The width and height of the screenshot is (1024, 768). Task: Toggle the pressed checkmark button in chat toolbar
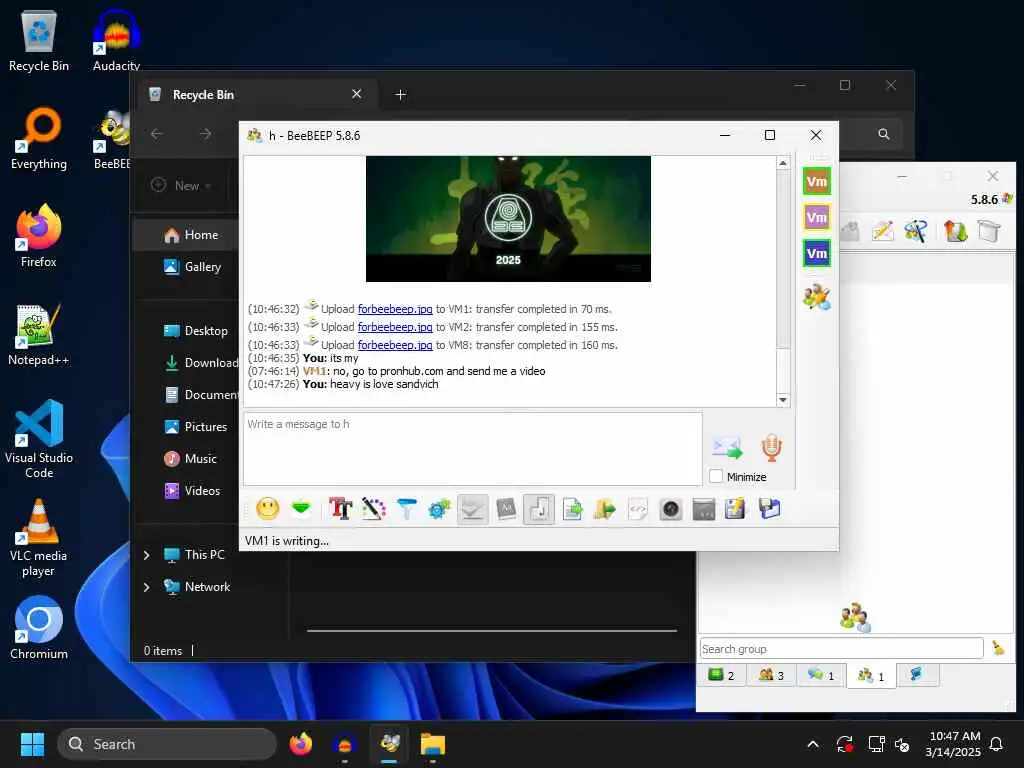[472, 509]
